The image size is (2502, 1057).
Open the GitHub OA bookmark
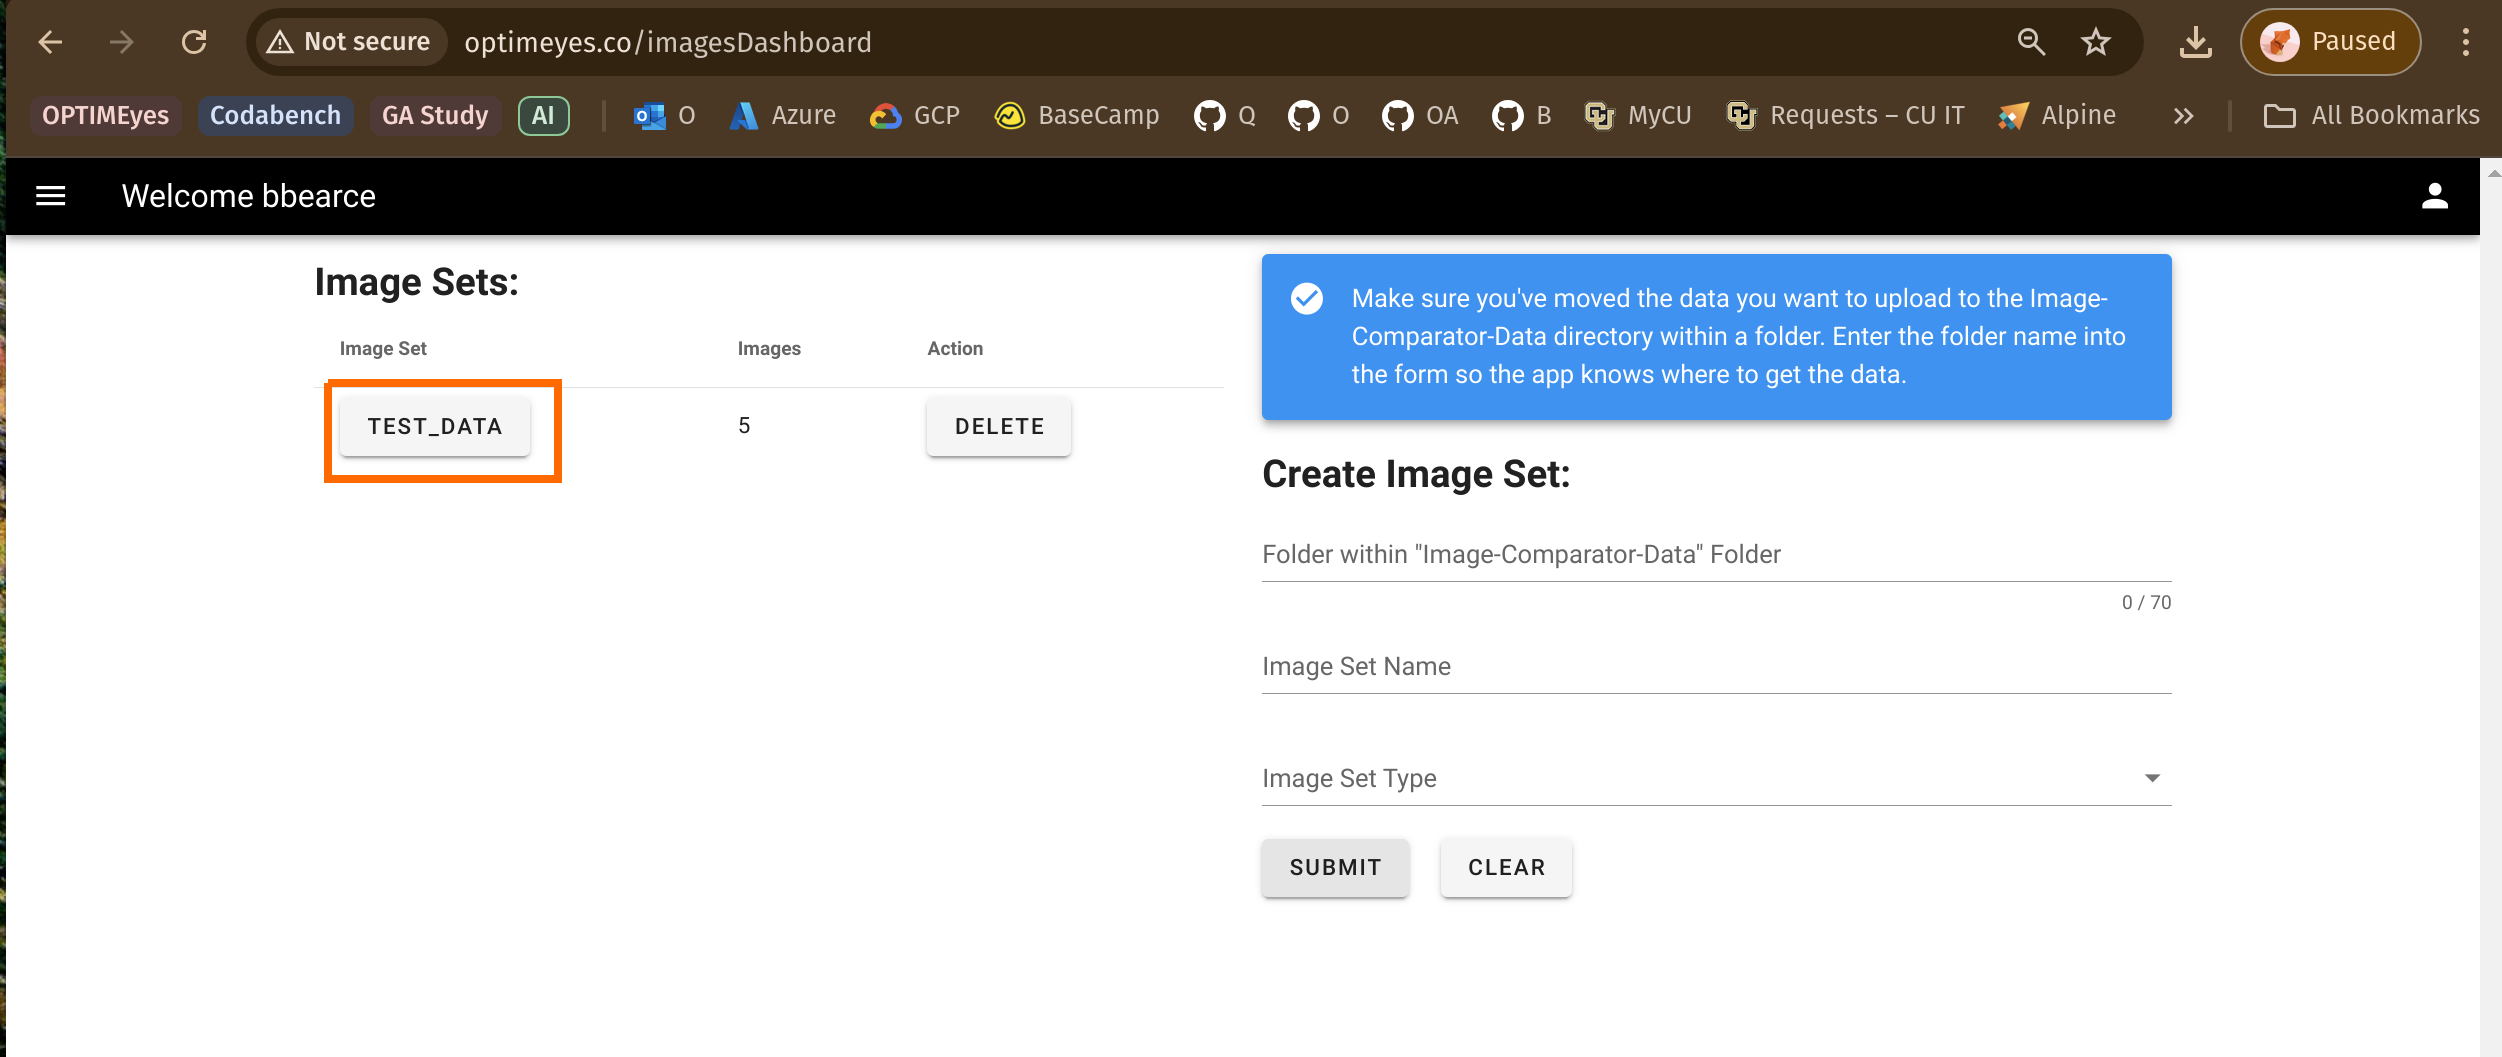1420,116
